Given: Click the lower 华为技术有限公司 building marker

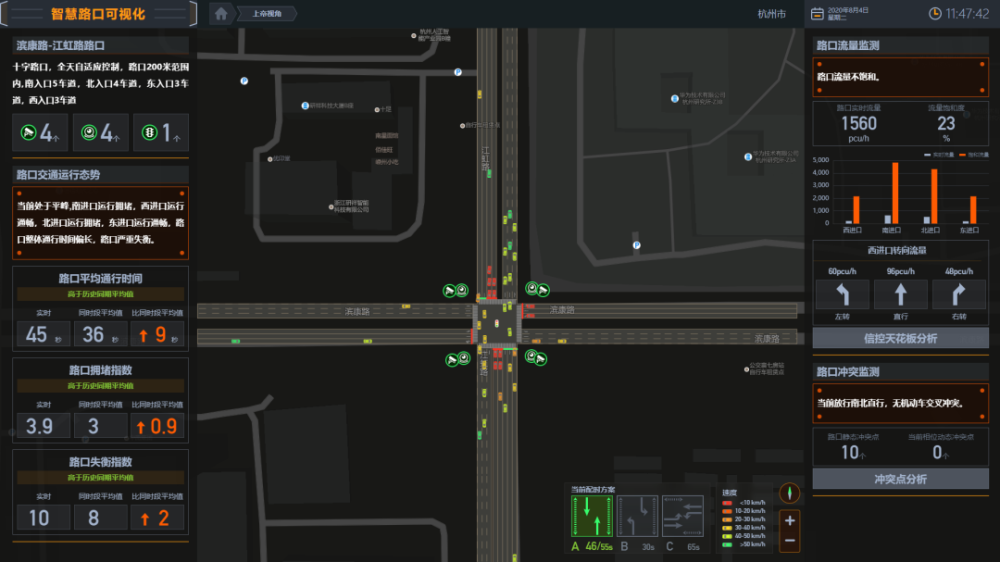Looking at the screenshot, I should 748,157.
